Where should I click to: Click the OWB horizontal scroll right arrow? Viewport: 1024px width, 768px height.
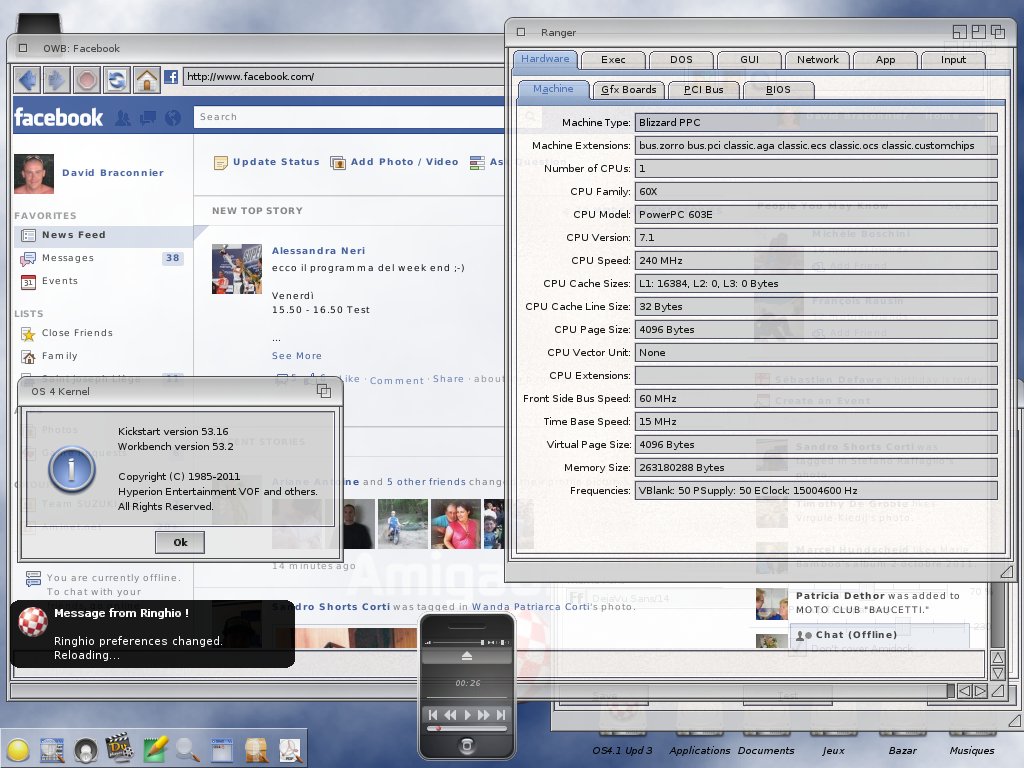pyautogui.click(x=981, y=691)
